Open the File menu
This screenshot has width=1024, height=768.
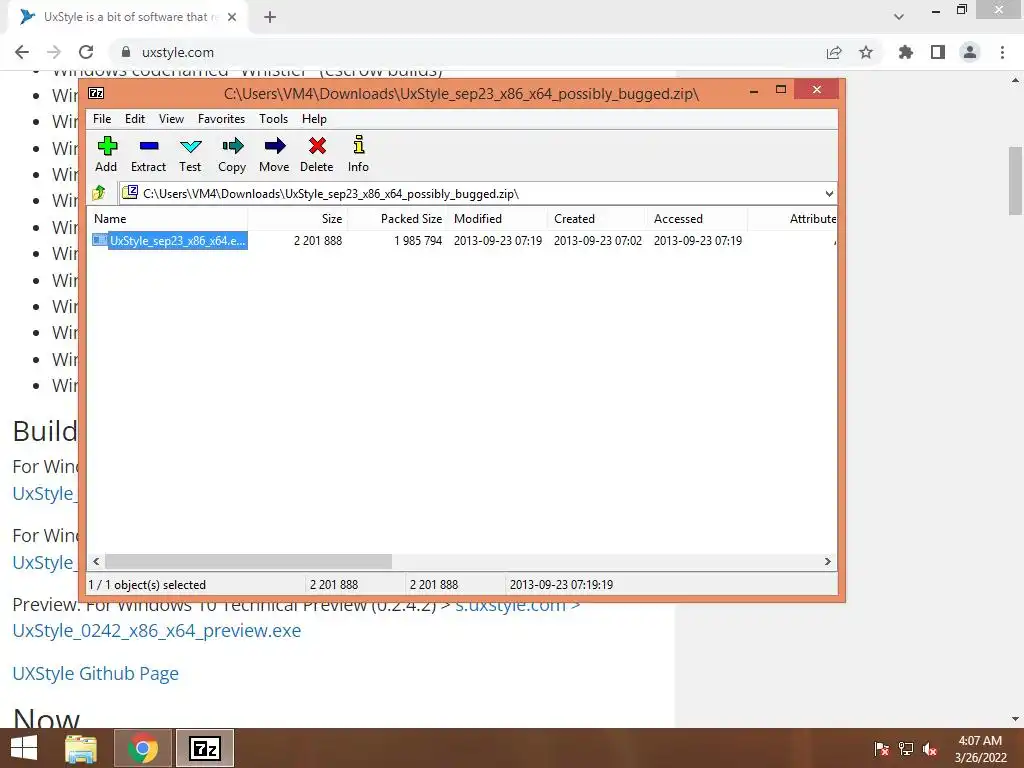click(102, 119)
